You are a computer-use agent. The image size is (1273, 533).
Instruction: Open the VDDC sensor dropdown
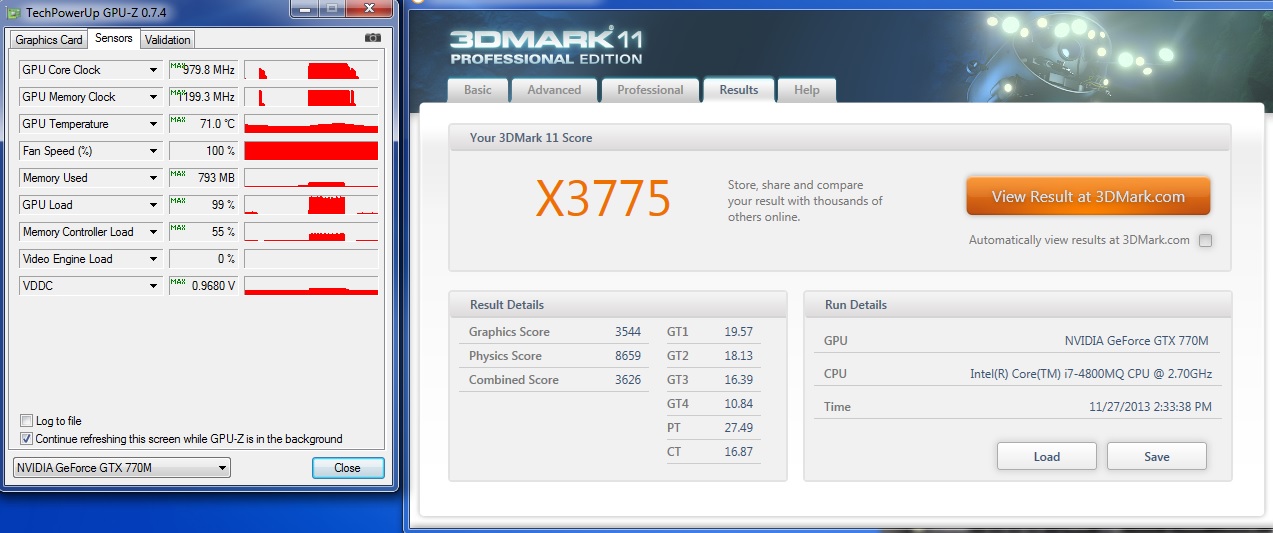pos(154,286)
